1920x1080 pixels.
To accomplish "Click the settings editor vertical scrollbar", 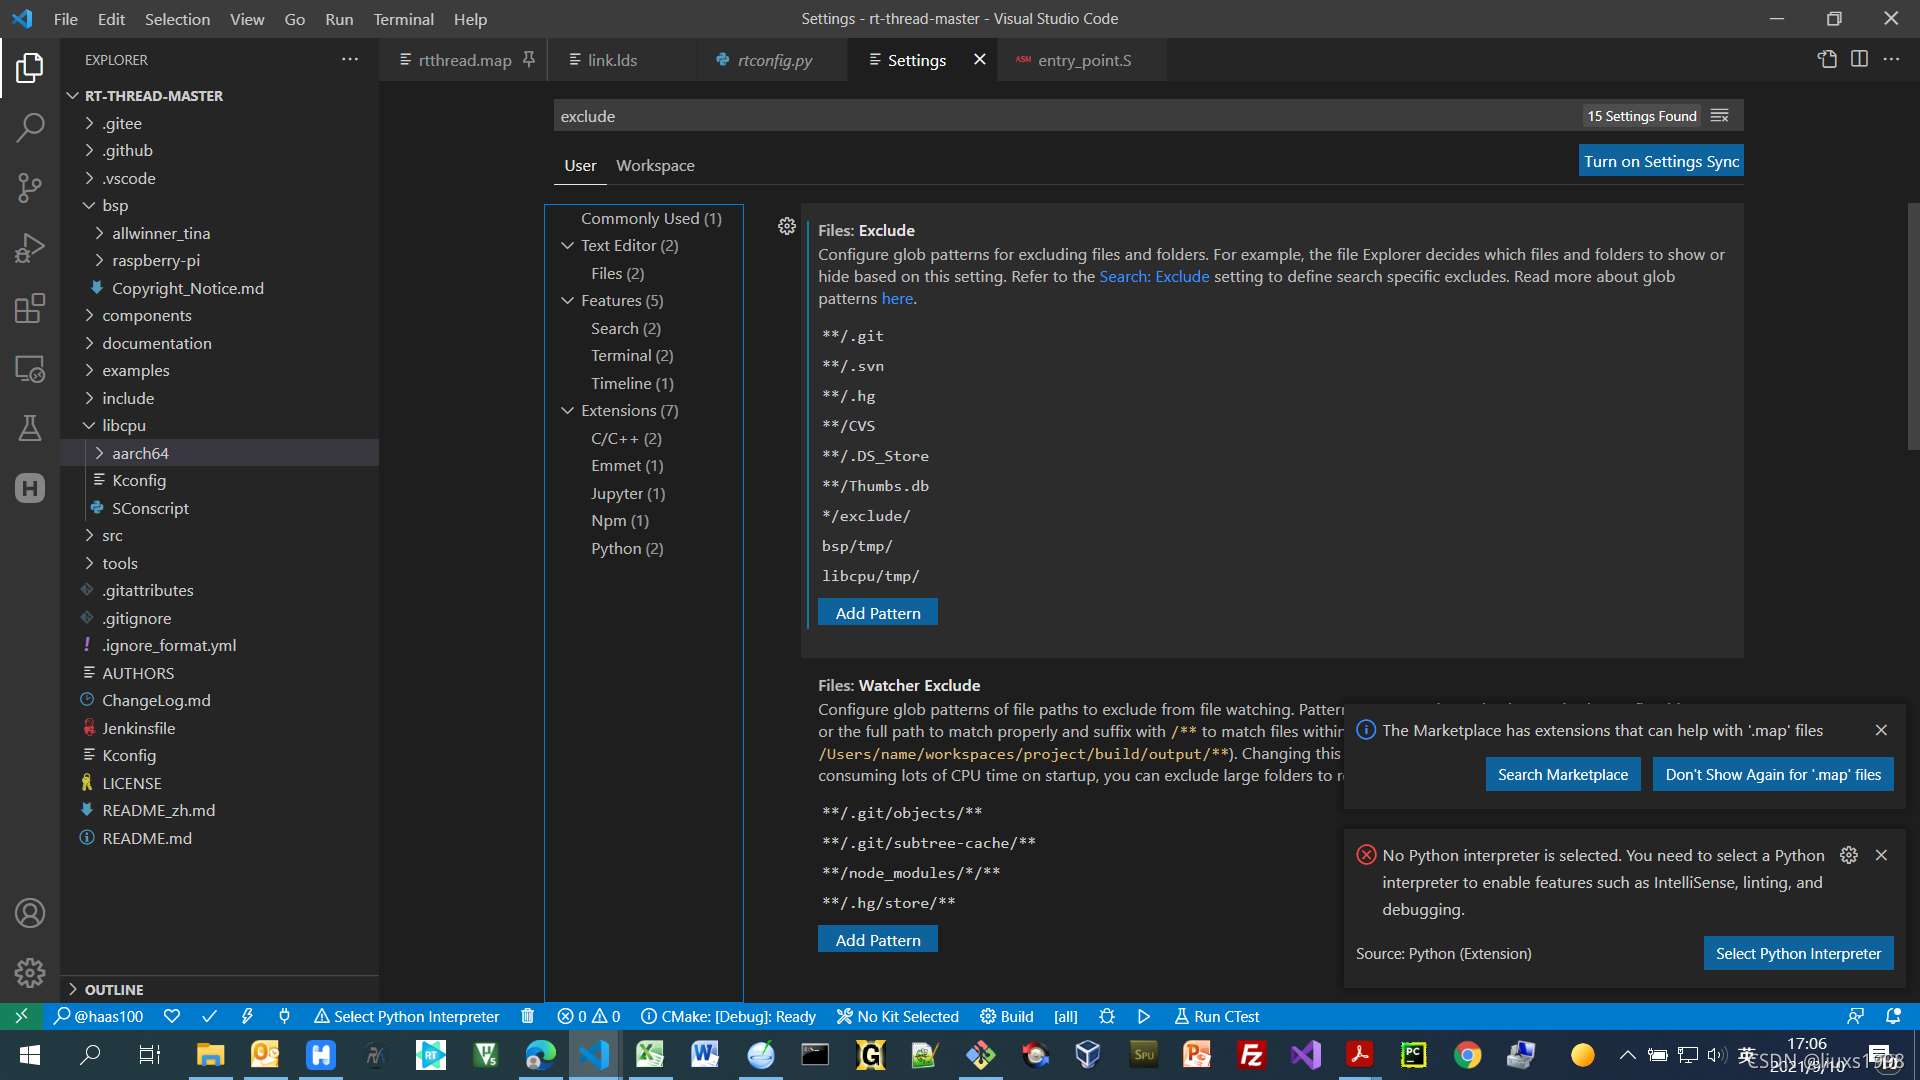I will [x=1913, y=327].
